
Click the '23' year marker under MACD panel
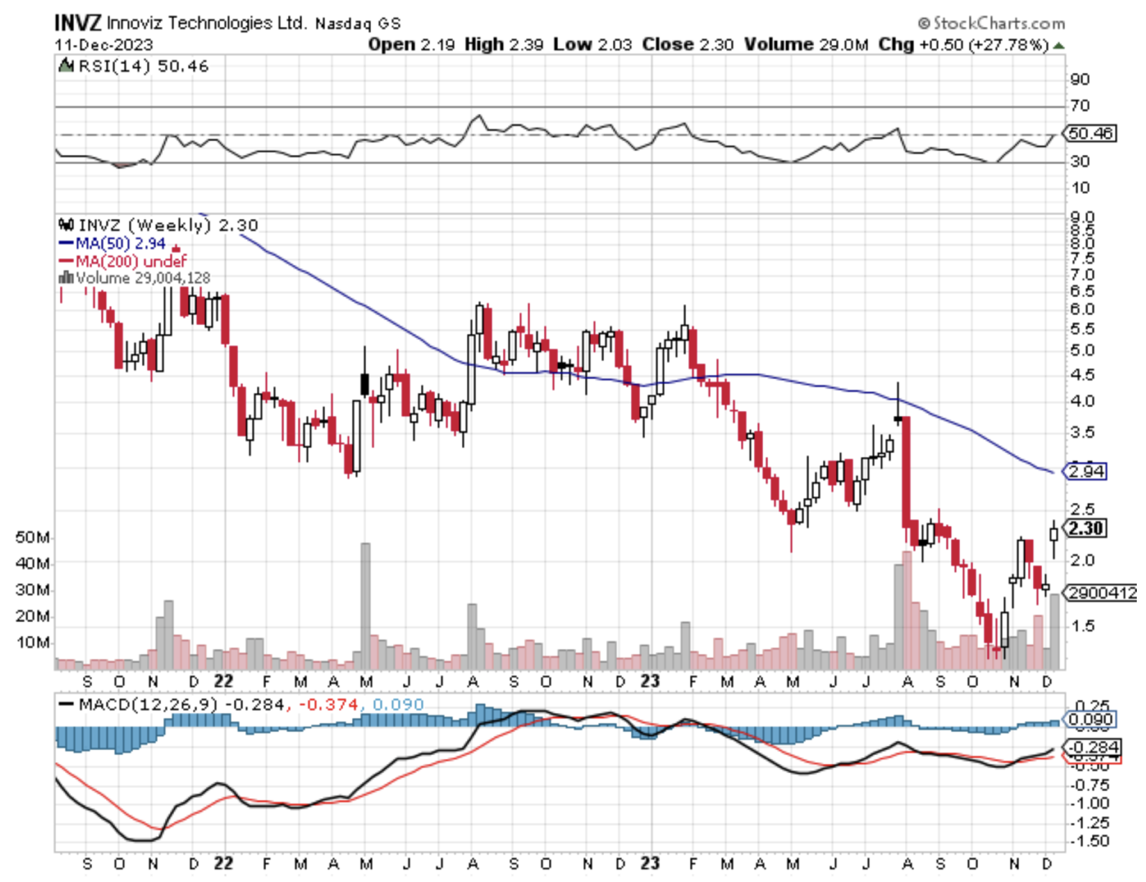tap(651, 861)
